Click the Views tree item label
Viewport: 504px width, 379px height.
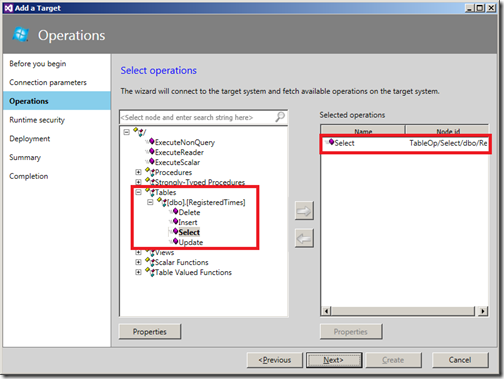[x=164, y=252]
